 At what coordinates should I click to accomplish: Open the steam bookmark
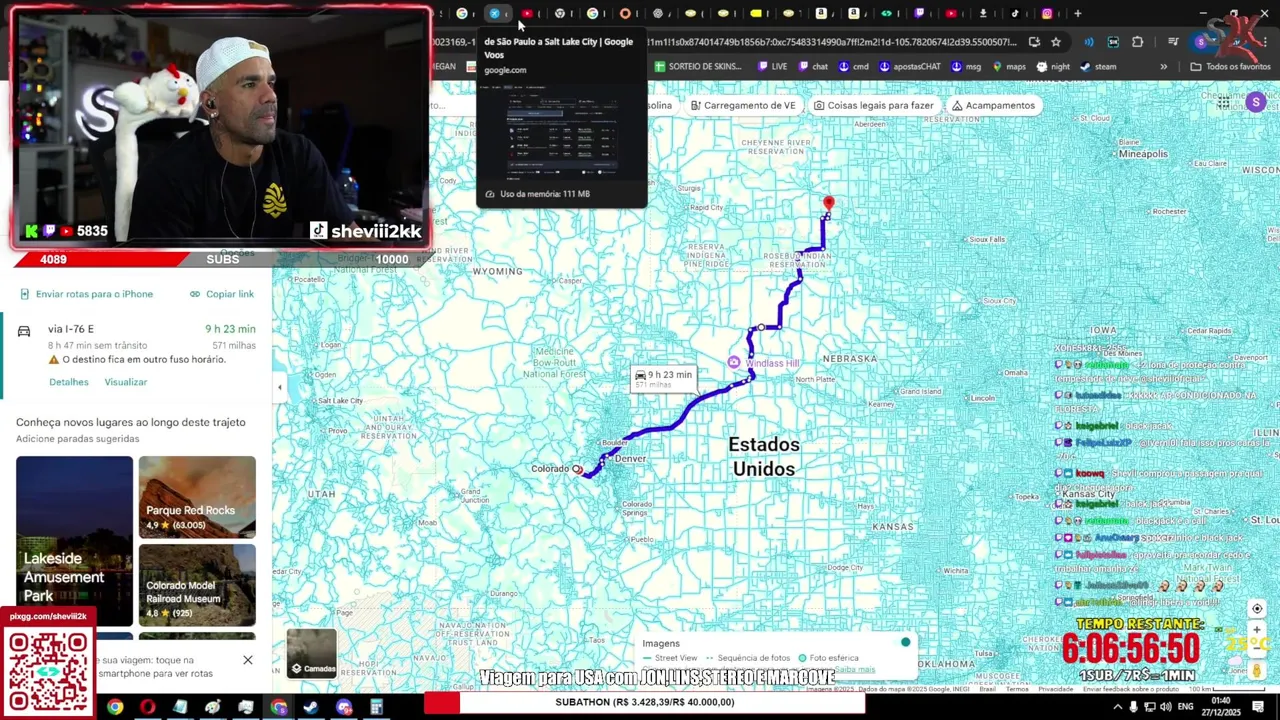coord(1098,66)
